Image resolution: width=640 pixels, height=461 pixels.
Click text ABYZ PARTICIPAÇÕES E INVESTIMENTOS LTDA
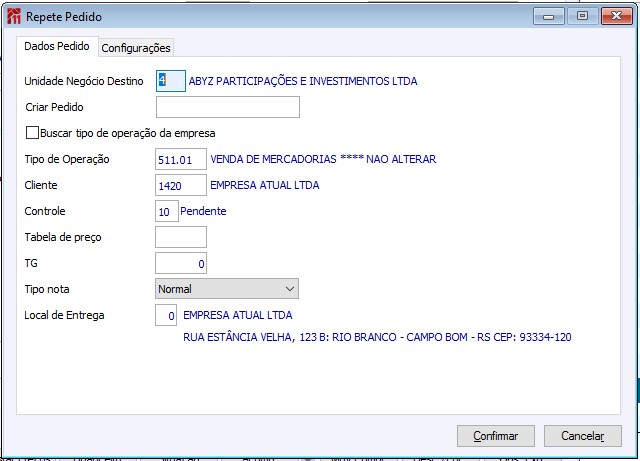click(x=303, y=81)
